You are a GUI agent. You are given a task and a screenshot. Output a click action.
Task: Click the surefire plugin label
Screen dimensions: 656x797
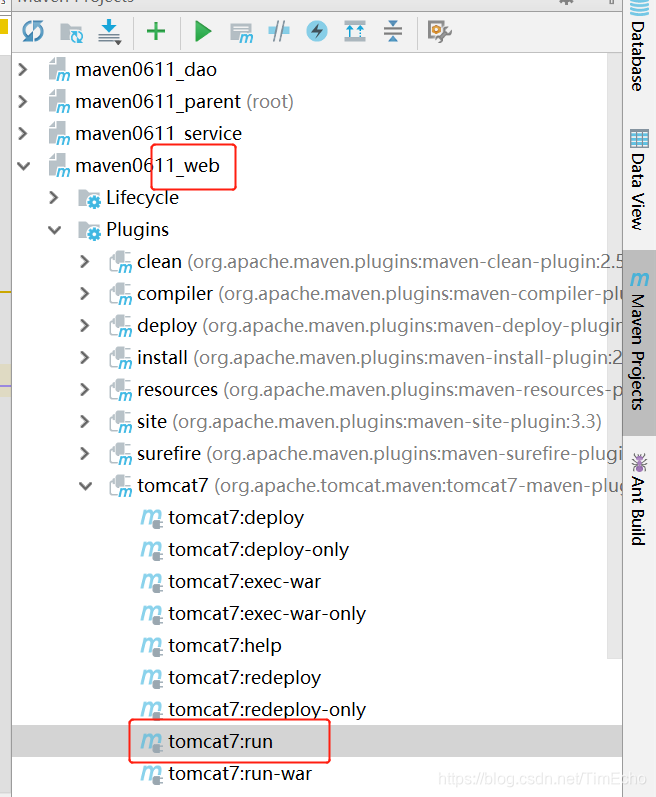pyautogui.click(x=169, y=454)
